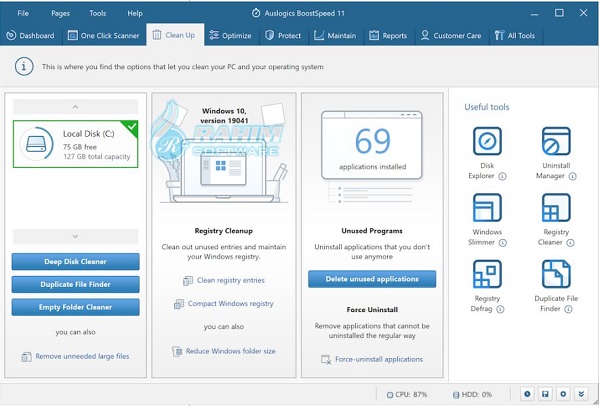
Task: Open the Pages menu
Action: 60,13
